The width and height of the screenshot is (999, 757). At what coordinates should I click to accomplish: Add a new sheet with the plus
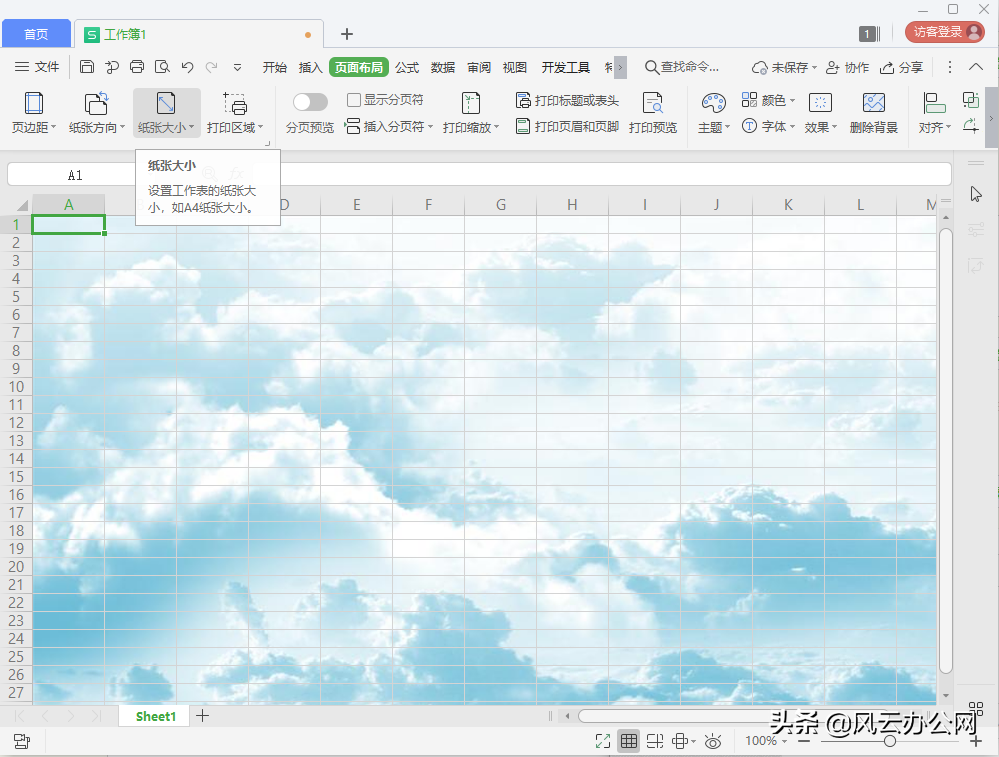click(x=203, y=716)
